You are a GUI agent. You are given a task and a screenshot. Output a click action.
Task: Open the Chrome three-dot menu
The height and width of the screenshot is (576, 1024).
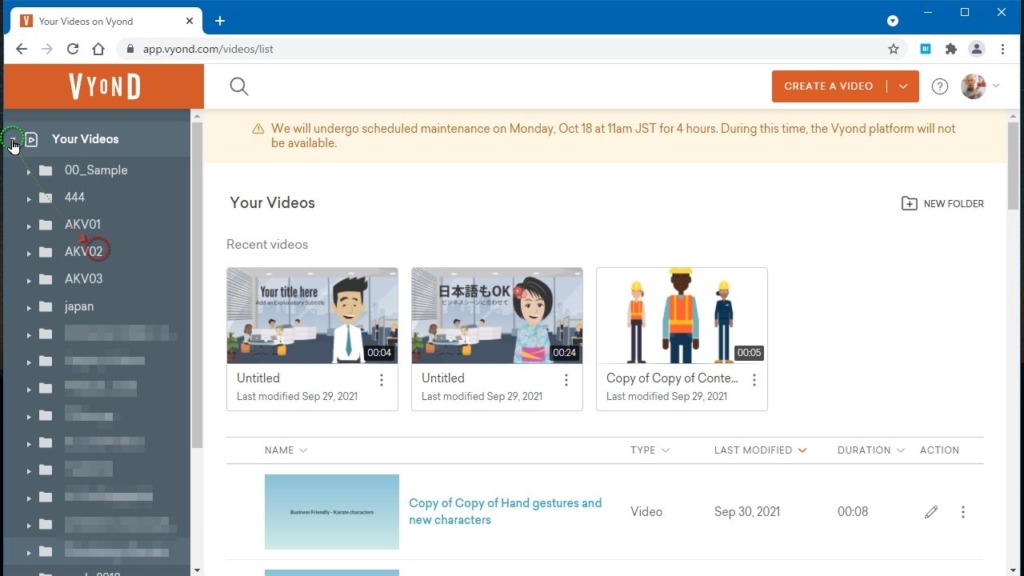[x=1002, y=49]
